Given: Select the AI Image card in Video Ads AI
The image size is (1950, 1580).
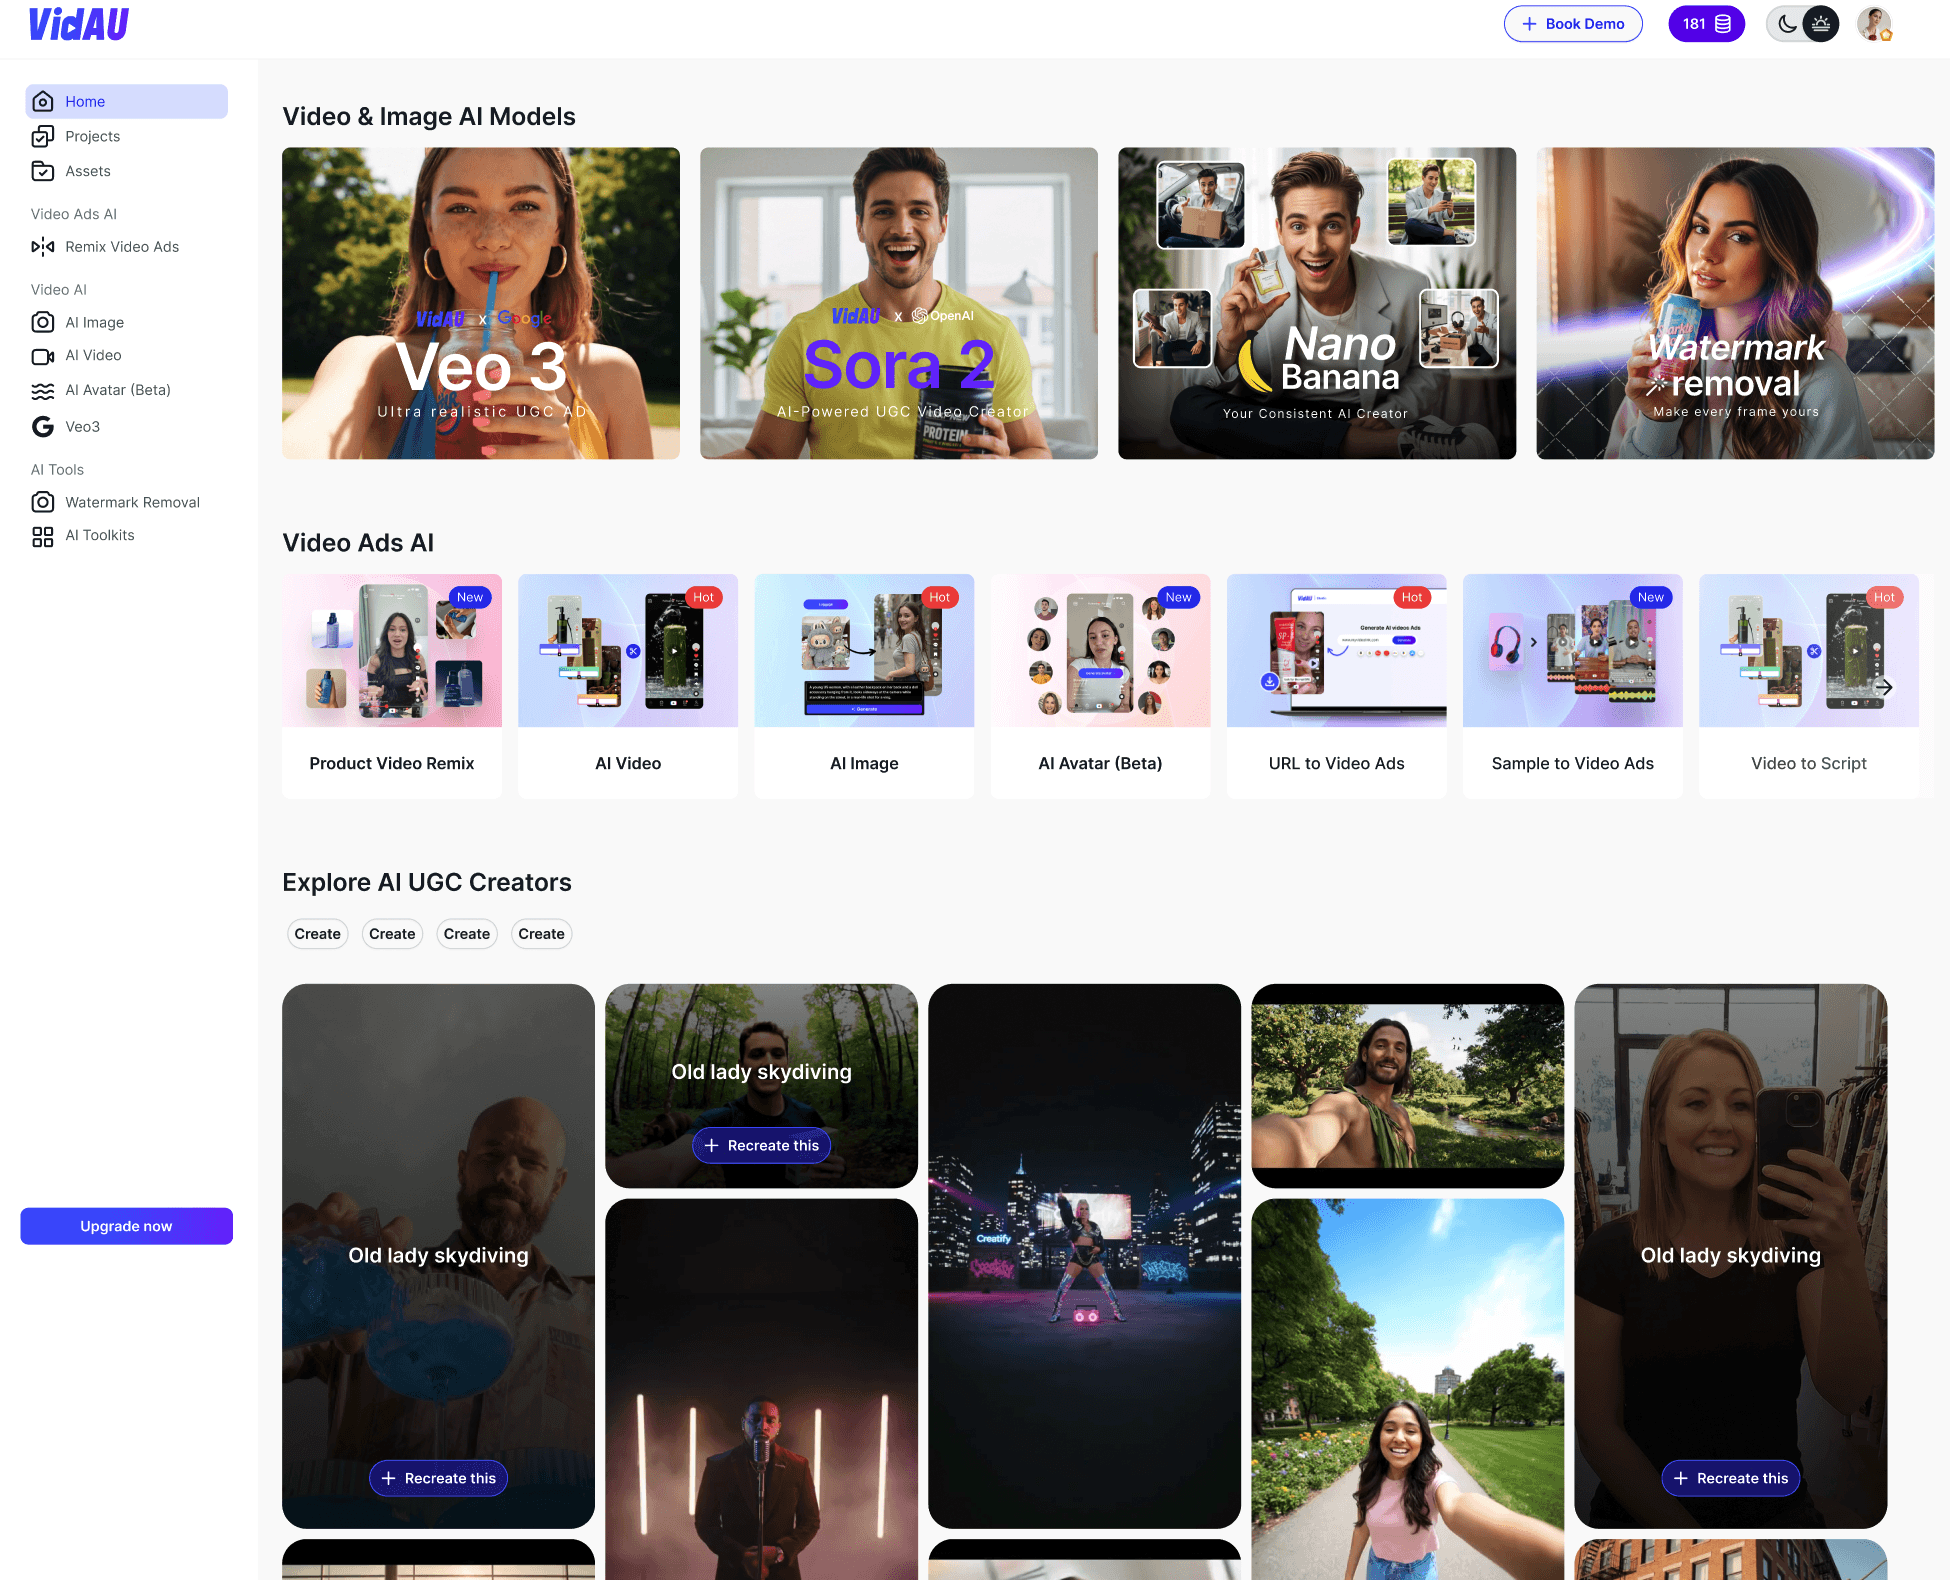Looking at the screenshot, I should [x=864, y=686].
